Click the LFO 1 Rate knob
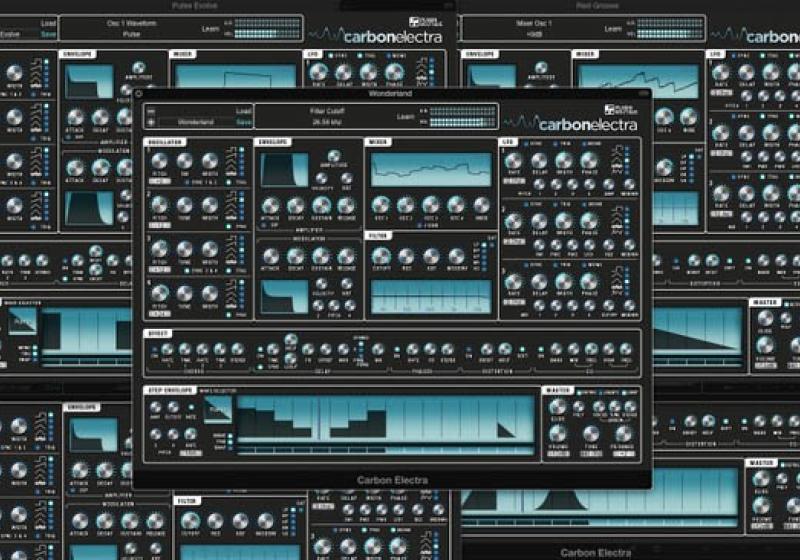 tap(513, 159)
